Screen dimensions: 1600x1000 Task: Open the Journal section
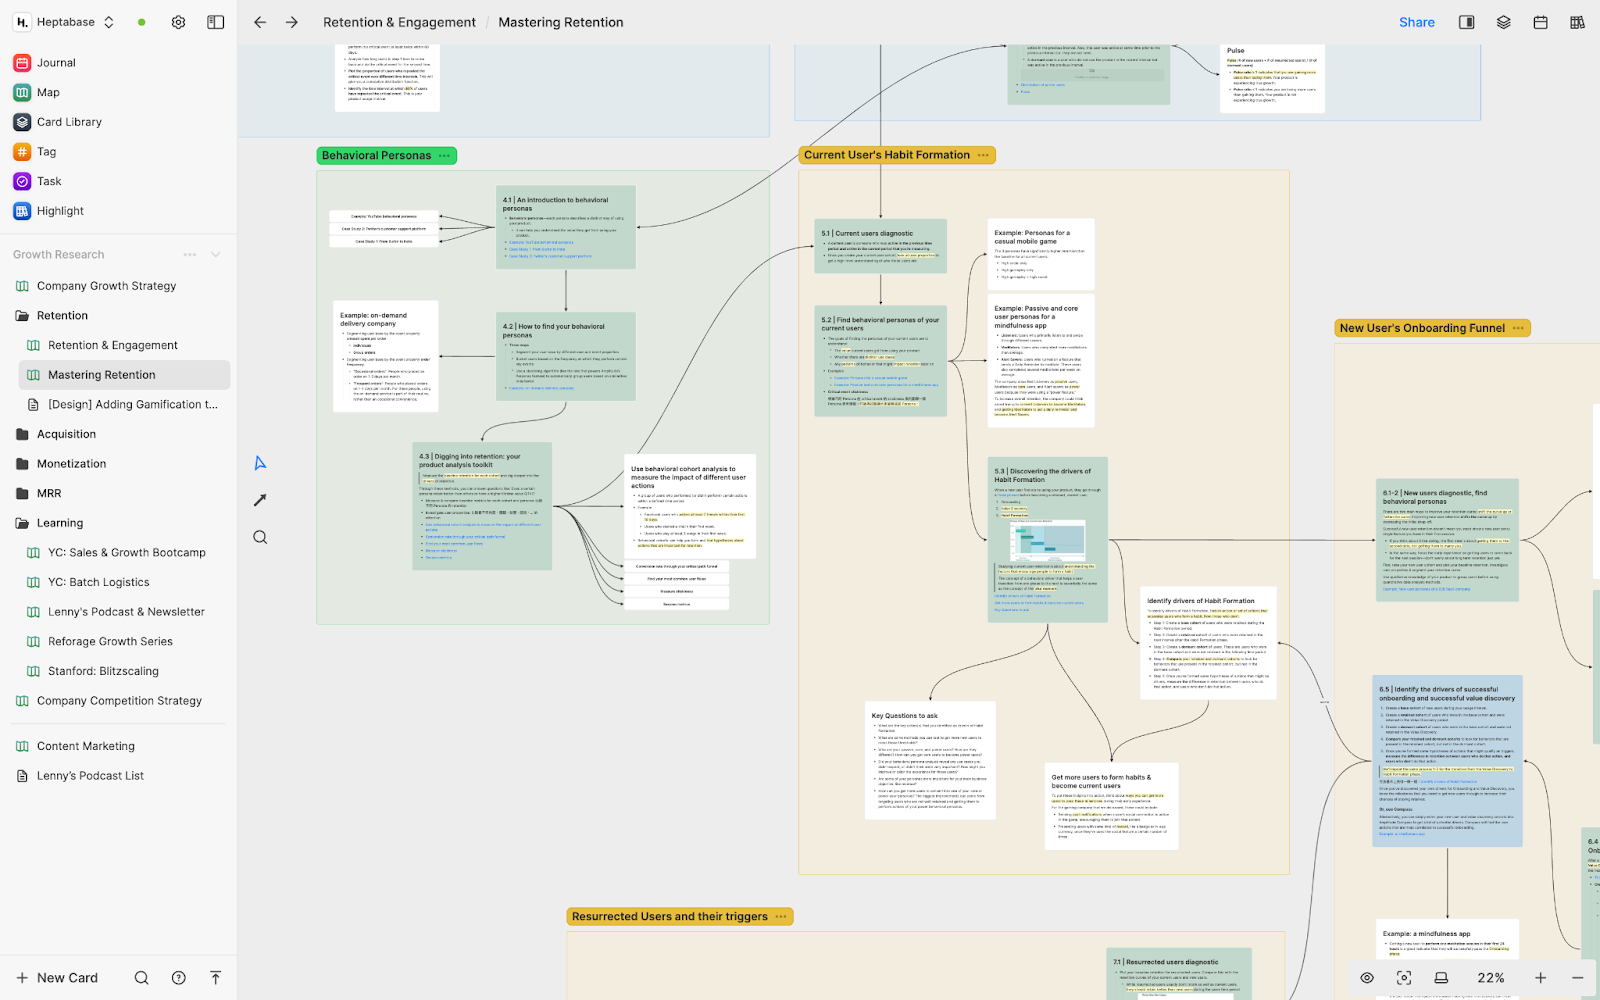click(x=56, y=63)
